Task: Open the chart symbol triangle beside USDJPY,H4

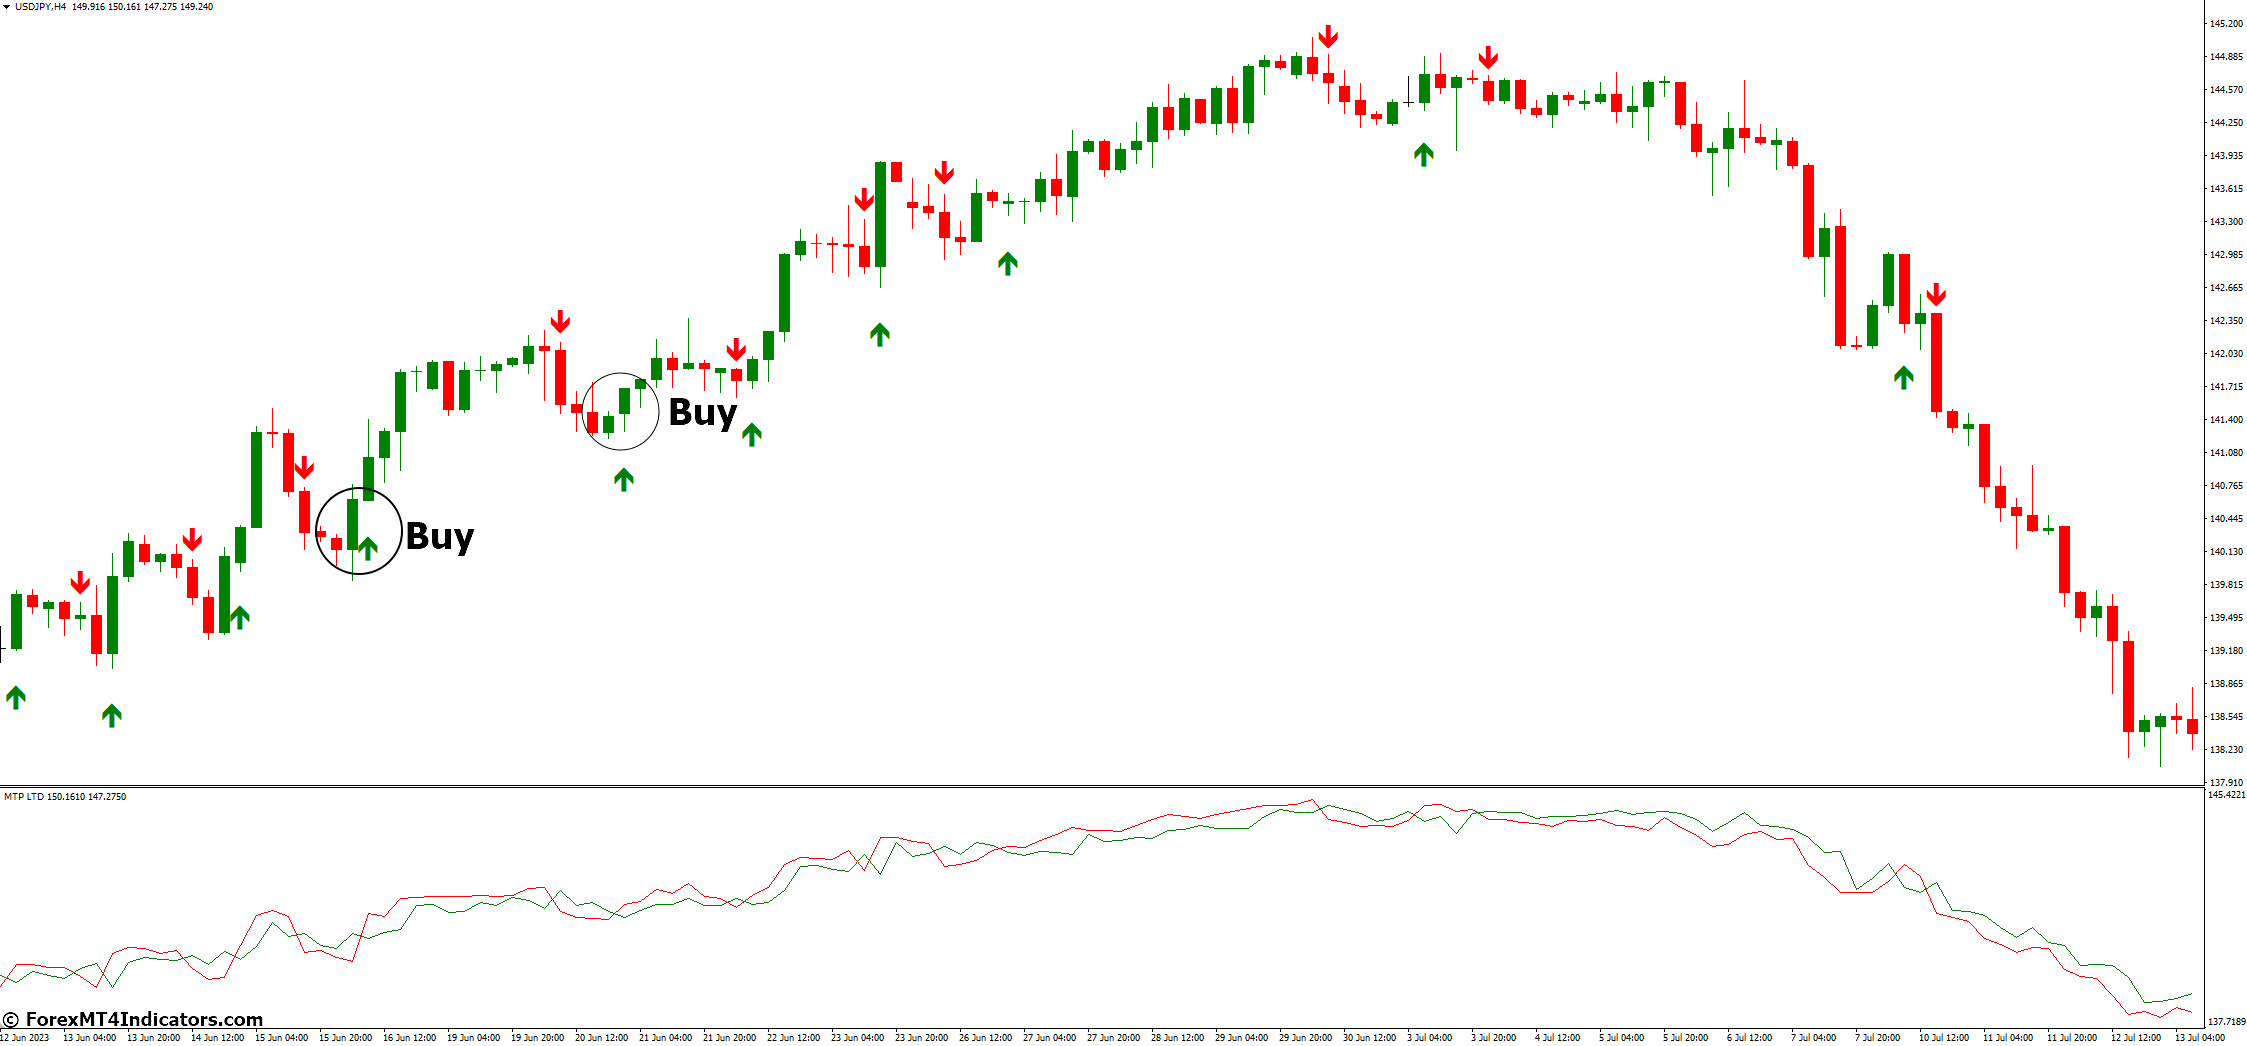Action: point(6,7)
